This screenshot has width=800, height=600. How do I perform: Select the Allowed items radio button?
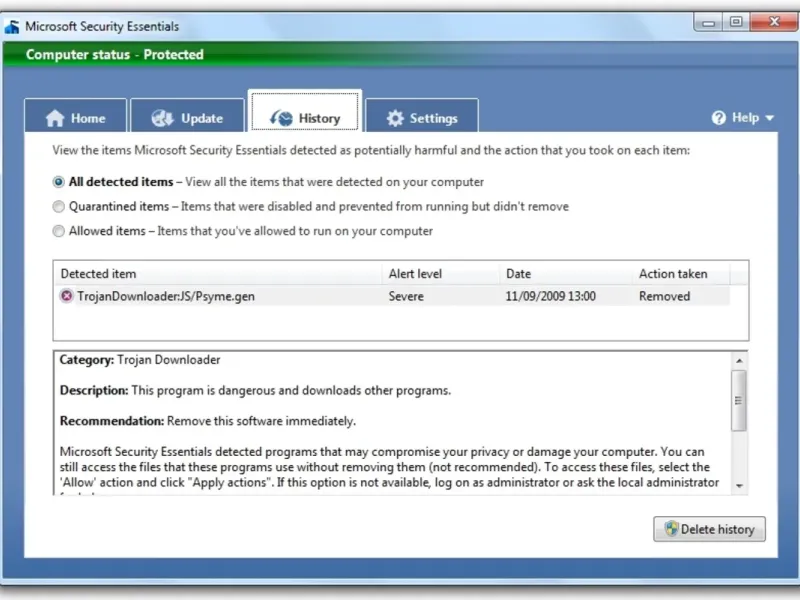click(59, 231)
